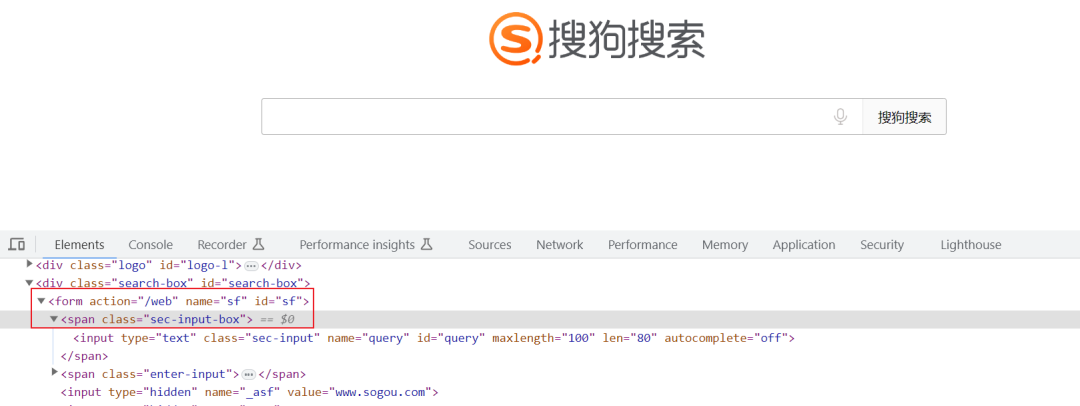Collapse the sec-input-box span node
This screenshot has height=406, width=1080.
(x=54, y=320)
